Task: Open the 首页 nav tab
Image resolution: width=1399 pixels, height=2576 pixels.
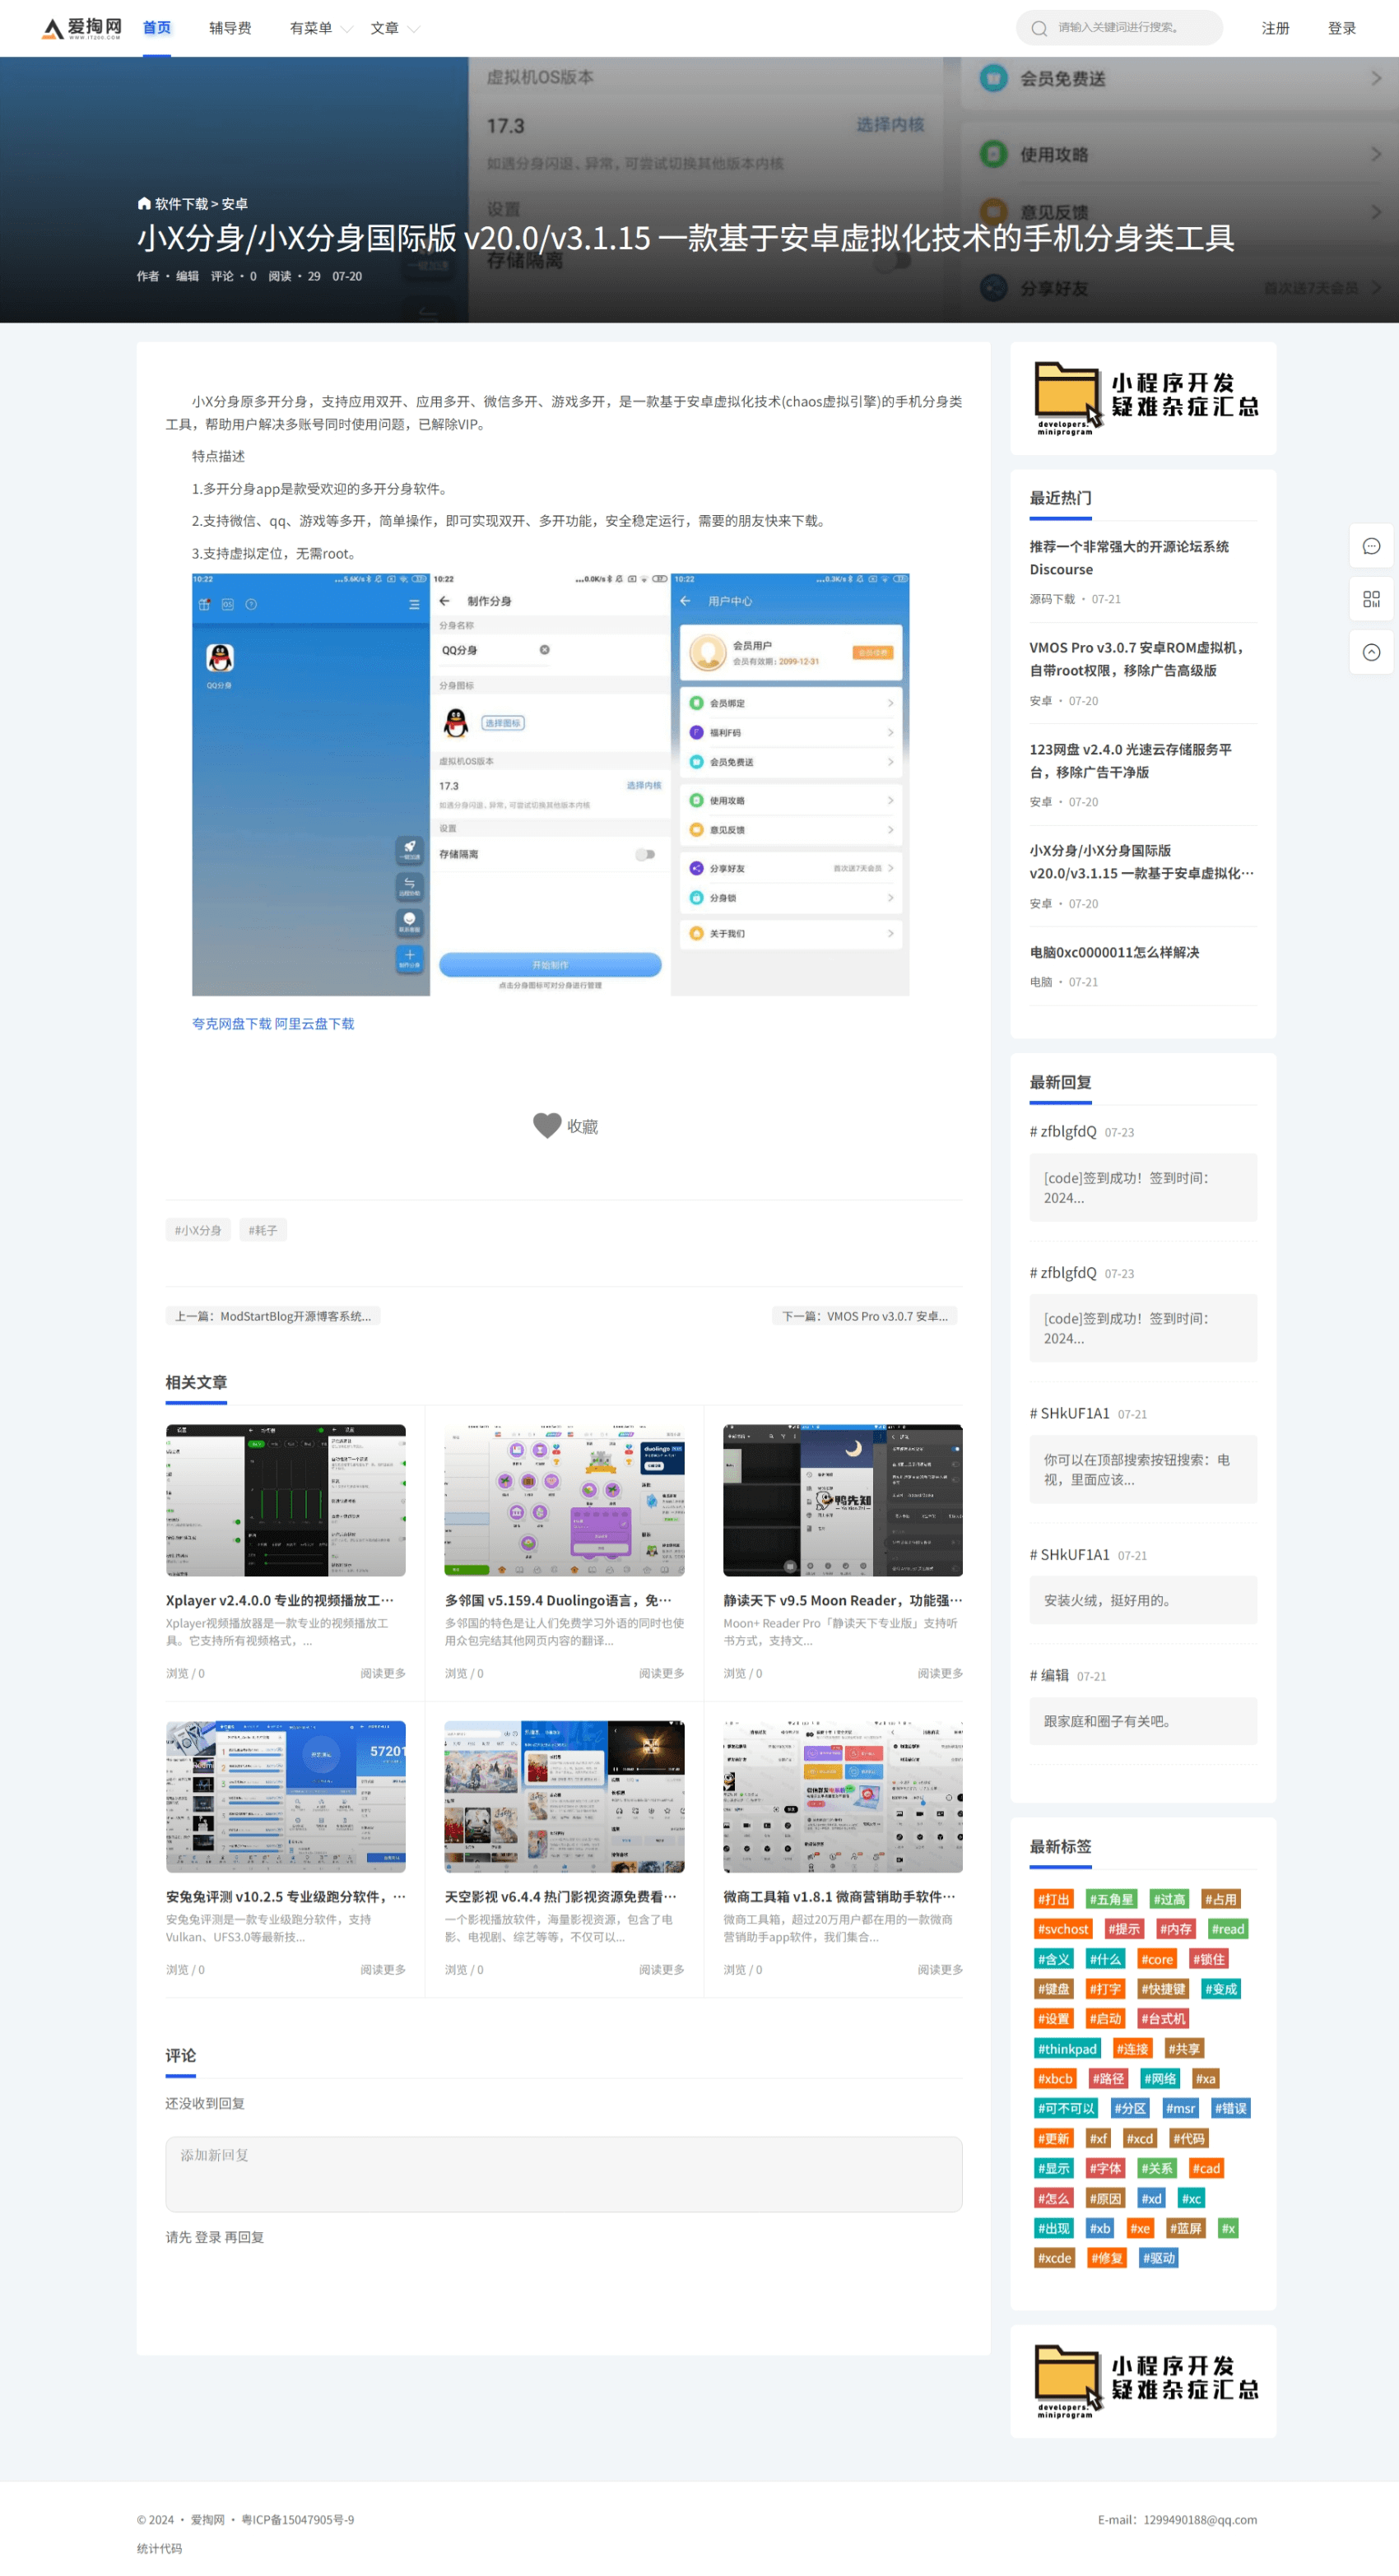Action: coord(157,28)
